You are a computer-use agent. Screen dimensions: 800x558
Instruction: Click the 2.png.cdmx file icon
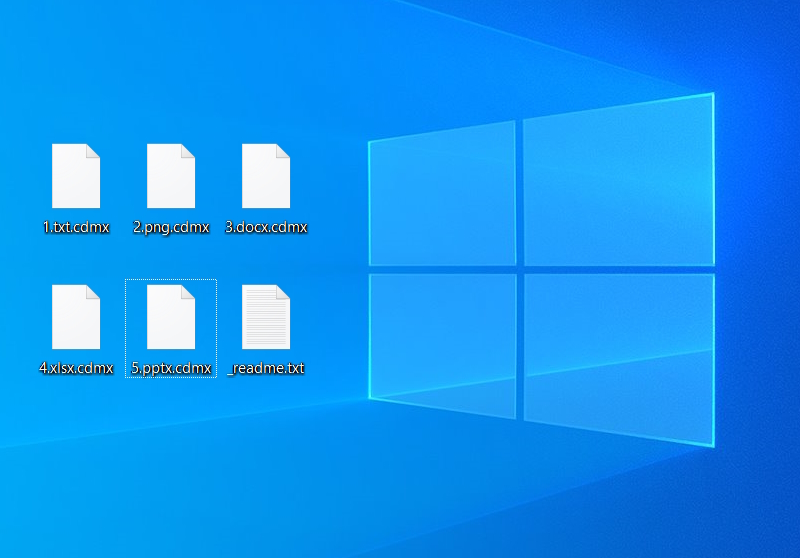click(171, 176)
